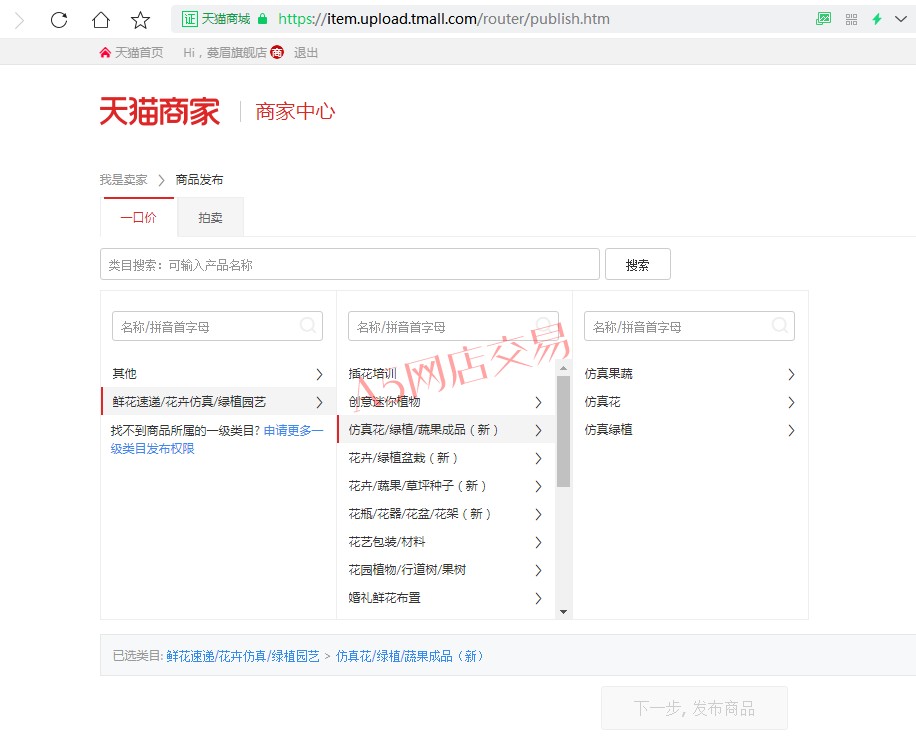Screen dimensions: 916x738
Task: Click the address bar URL
Action: coord(443,19)
